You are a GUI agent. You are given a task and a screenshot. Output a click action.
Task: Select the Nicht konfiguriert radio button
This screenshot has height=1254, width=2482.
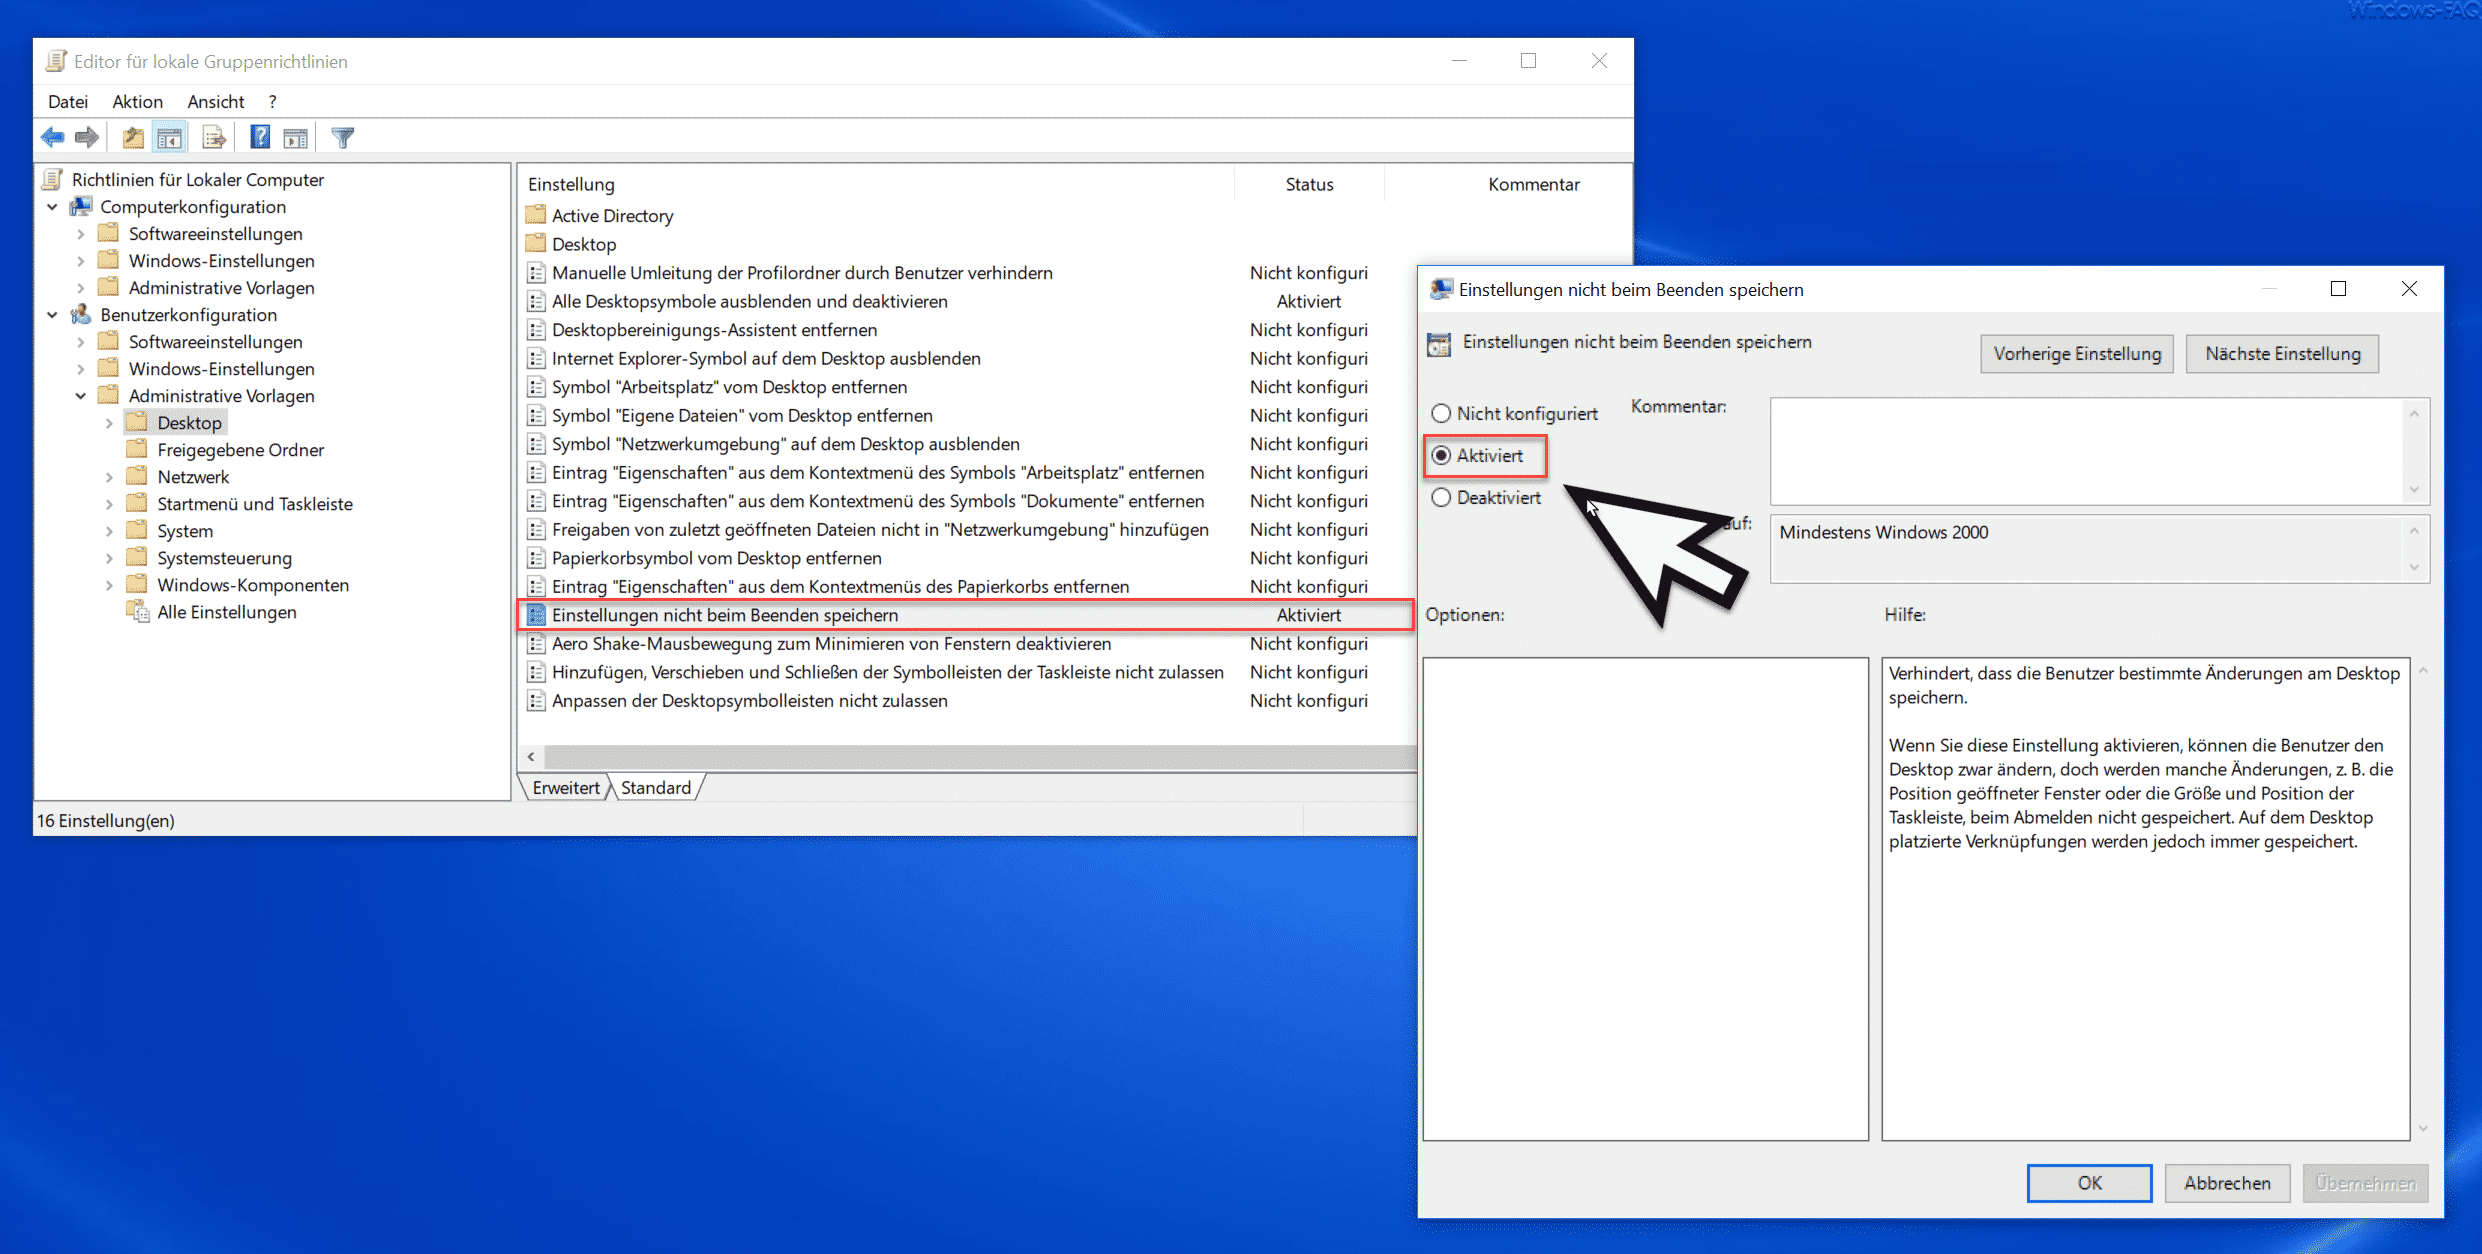click(1441, 413)
